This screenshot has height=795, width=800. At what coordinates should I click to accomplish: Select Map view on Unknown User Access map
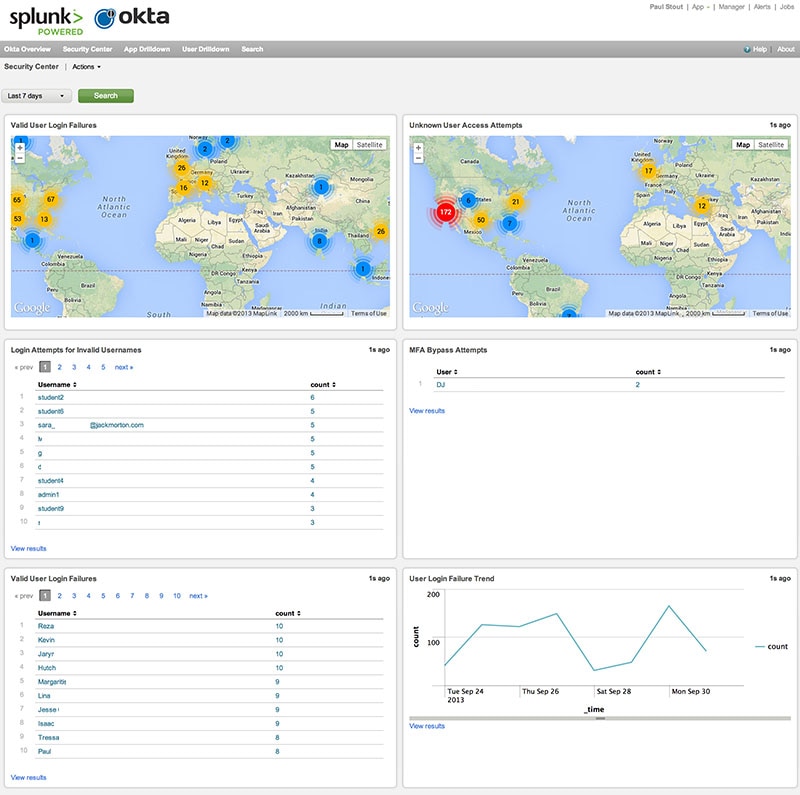click(743, 145)
